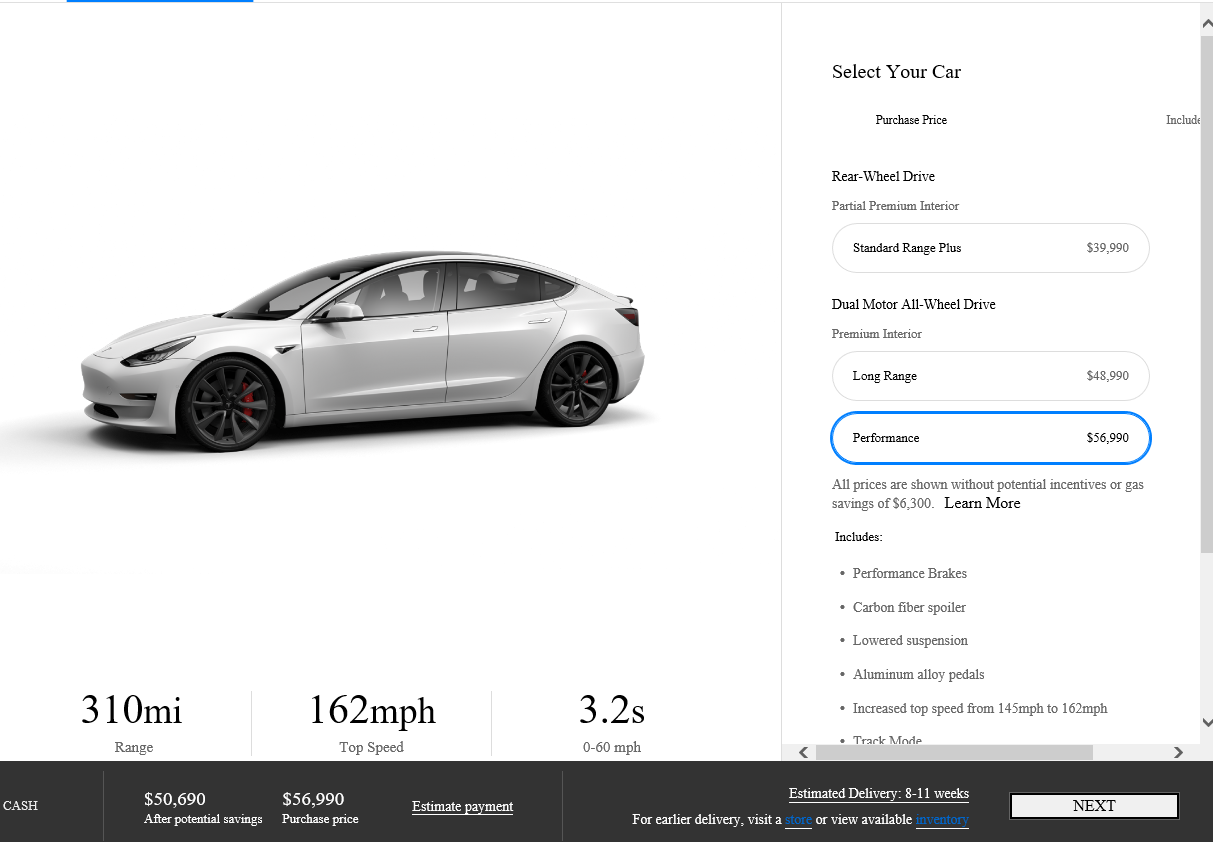Click the Estimated Delivery: 8-11 weeks link
Viewport: 1213px width, 842px height.
[x=879, y=794]
